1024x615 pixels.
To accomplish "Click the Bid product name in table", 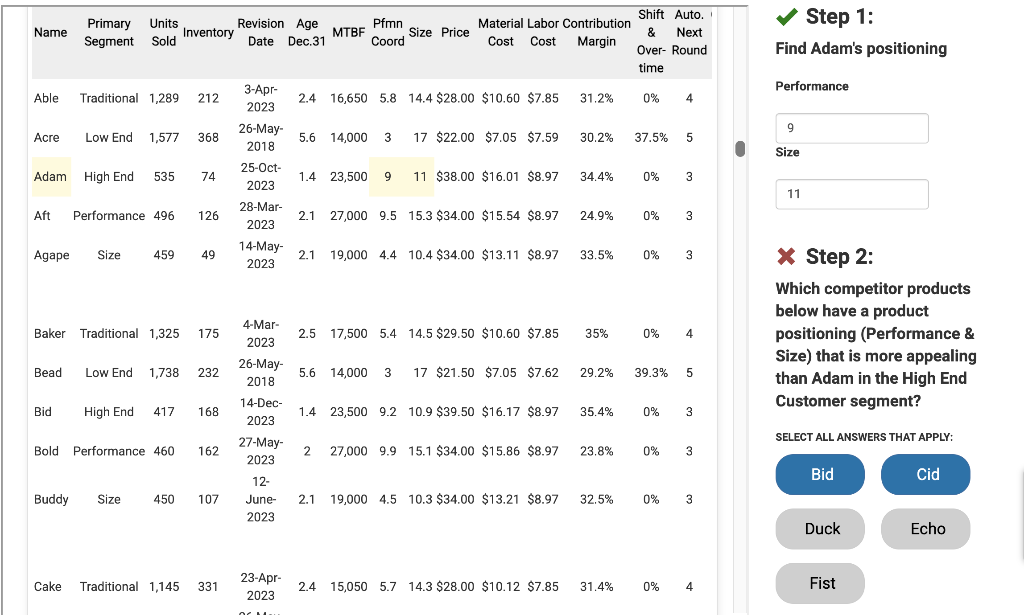I will 42,412.
